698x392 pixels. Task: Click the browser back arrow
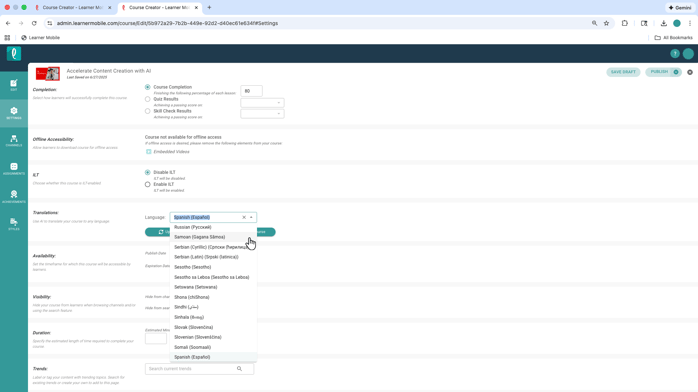tap(8, 23)
